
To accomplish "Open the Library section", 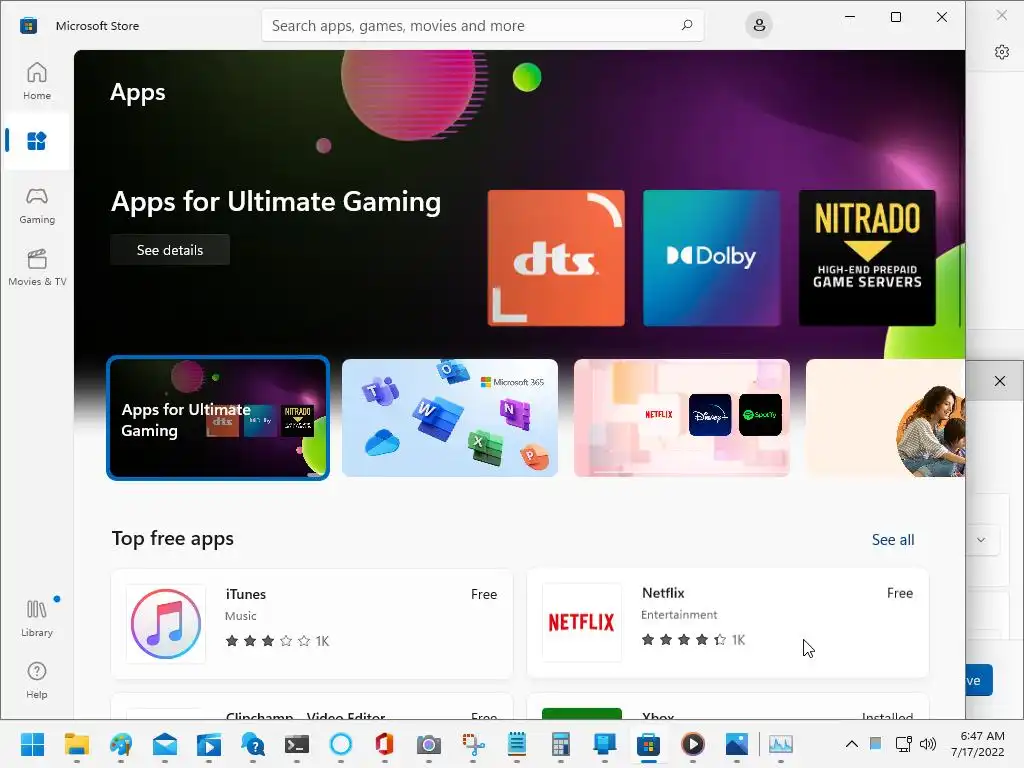I will [x=37, y=618].
